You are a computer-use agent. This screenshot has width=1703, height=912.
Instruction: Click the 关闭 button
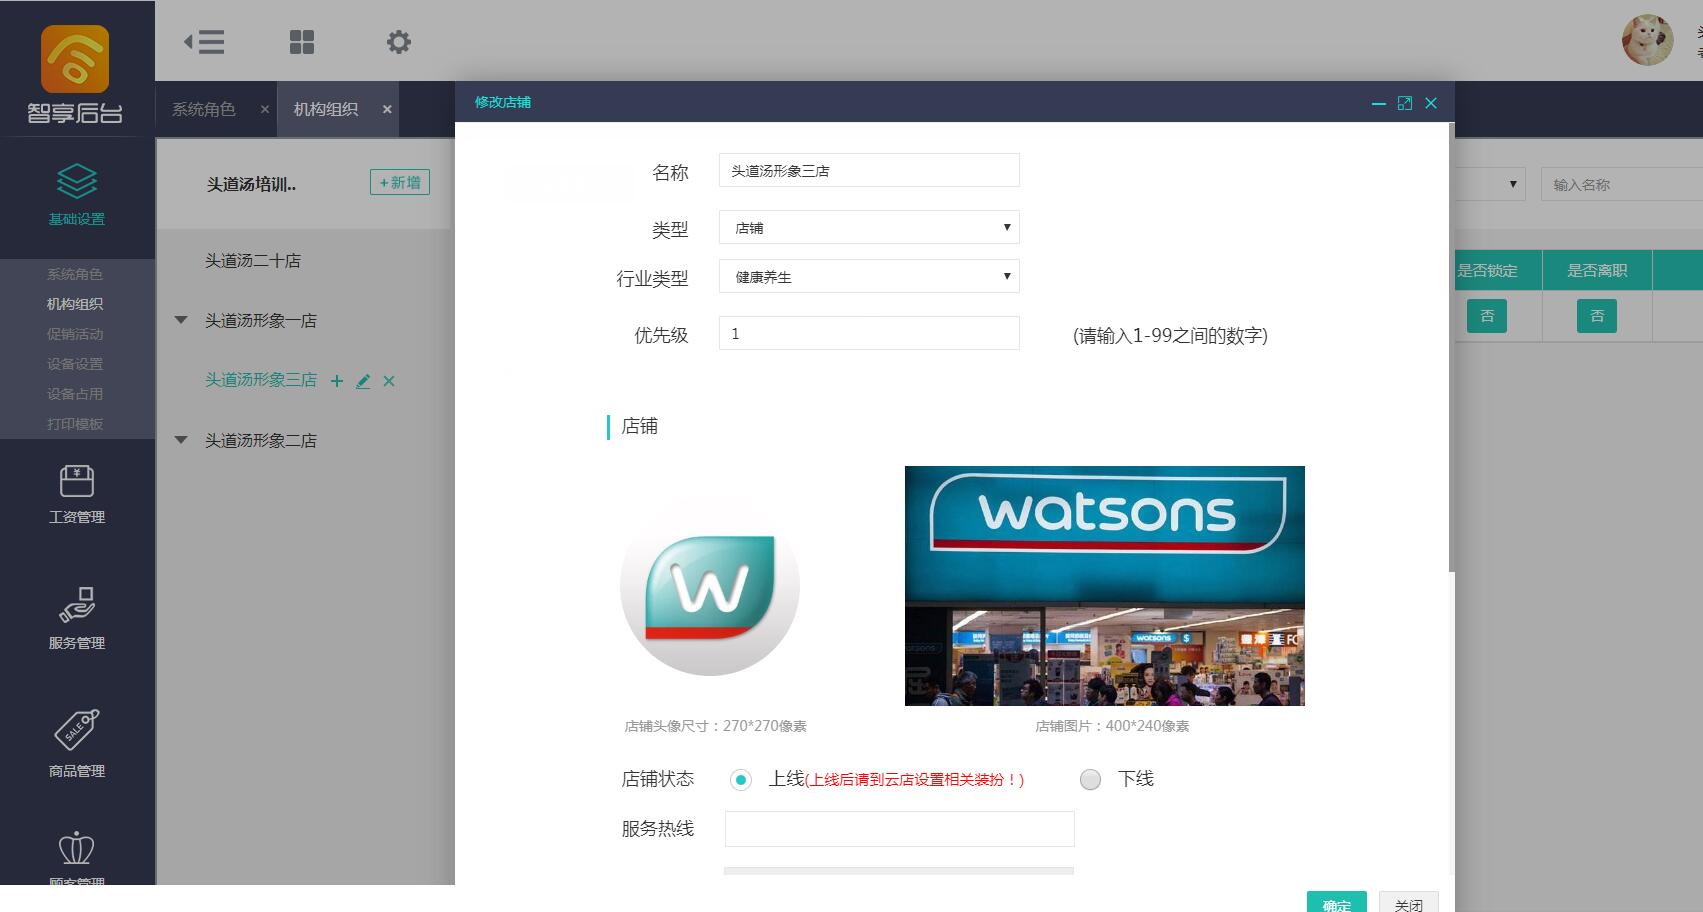point(1409,902)
